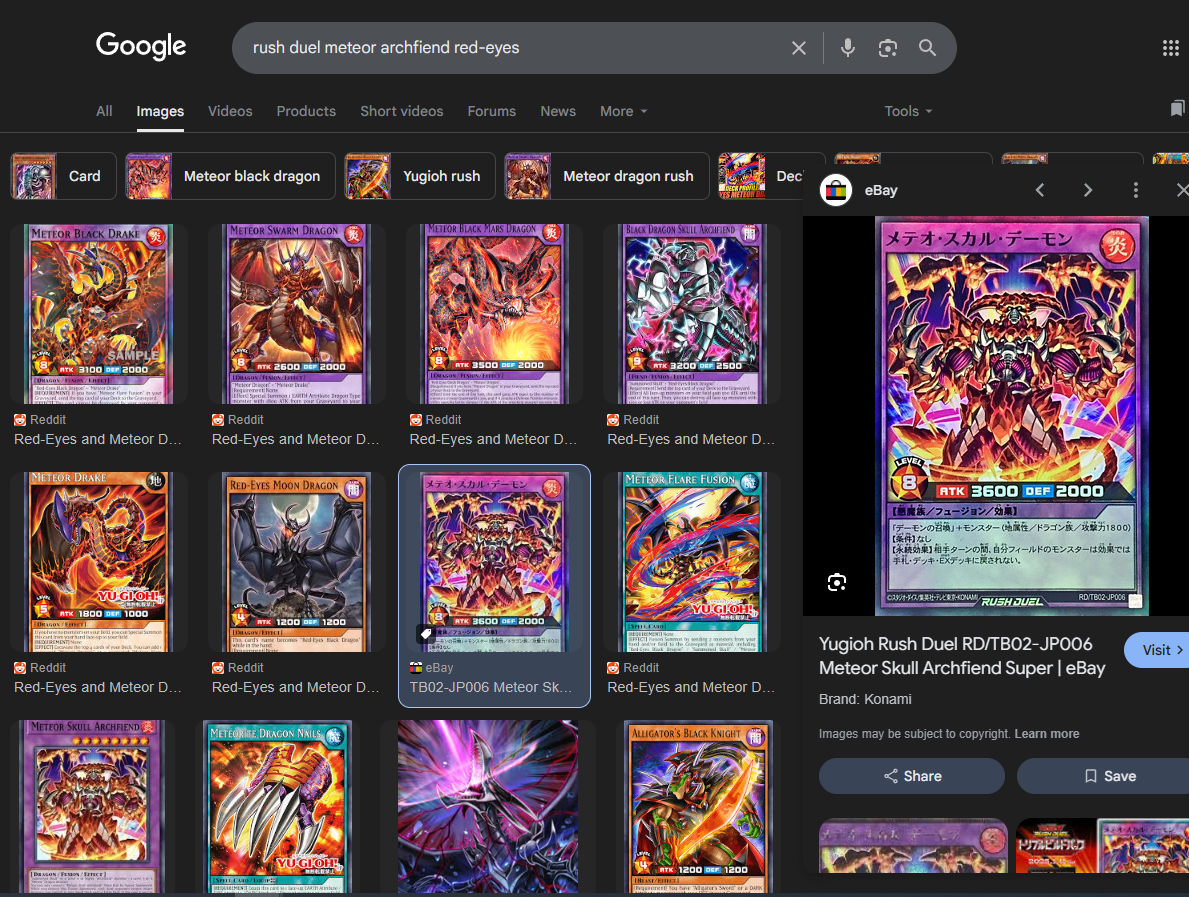Clear the search box with X
This screenshot has height=897, width=1189.
[798, 48]
